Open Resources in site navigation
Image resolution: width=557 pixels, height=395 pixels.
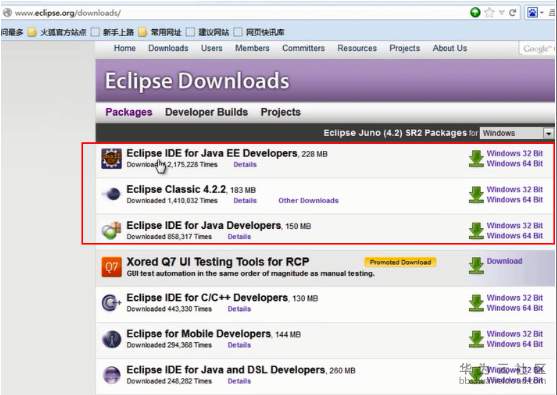(357, 48)
